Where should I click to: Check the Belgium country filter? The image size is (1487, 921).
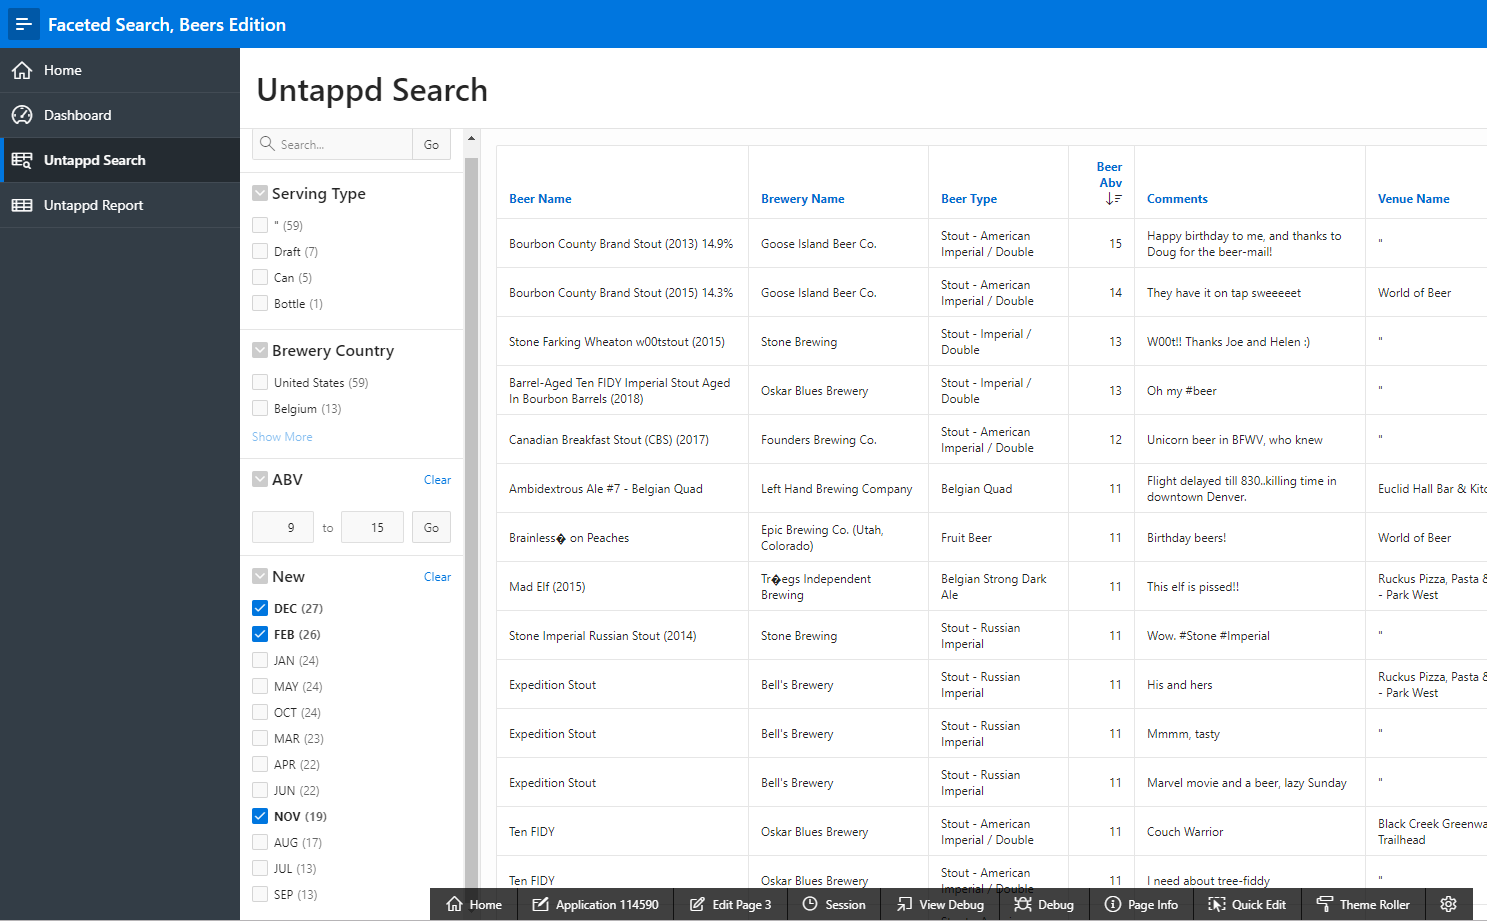pyautogui.click(x=260, y=408)
